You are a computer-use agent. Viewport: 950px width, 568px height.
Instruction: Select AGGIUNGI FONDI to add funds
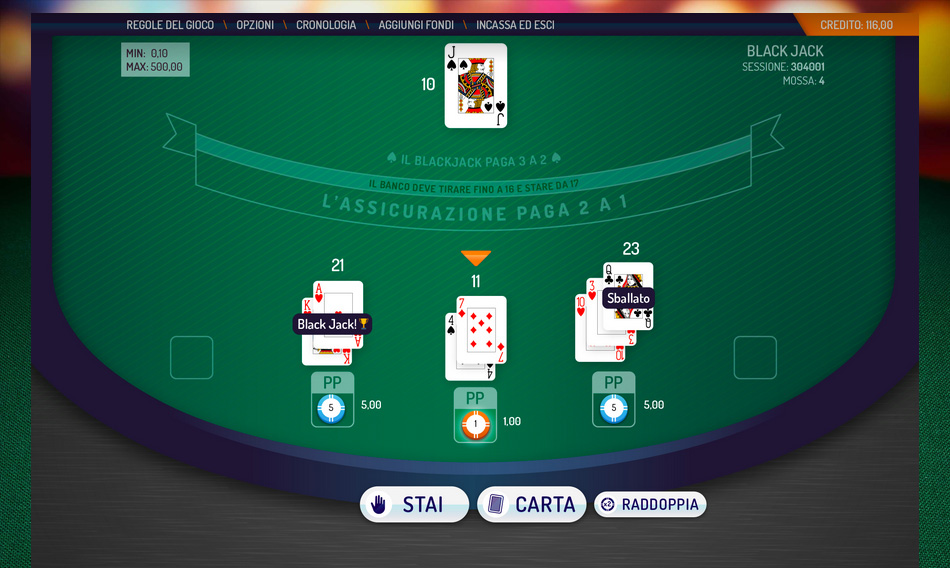tap(416, 25)
